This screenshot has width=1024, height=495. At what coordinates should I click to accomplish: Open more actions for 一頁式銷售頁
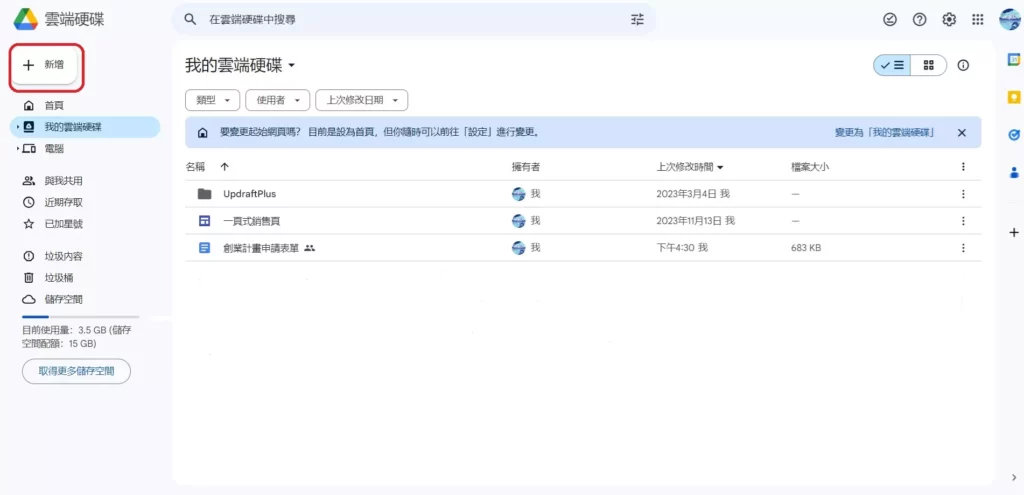[x=963, y=221]
